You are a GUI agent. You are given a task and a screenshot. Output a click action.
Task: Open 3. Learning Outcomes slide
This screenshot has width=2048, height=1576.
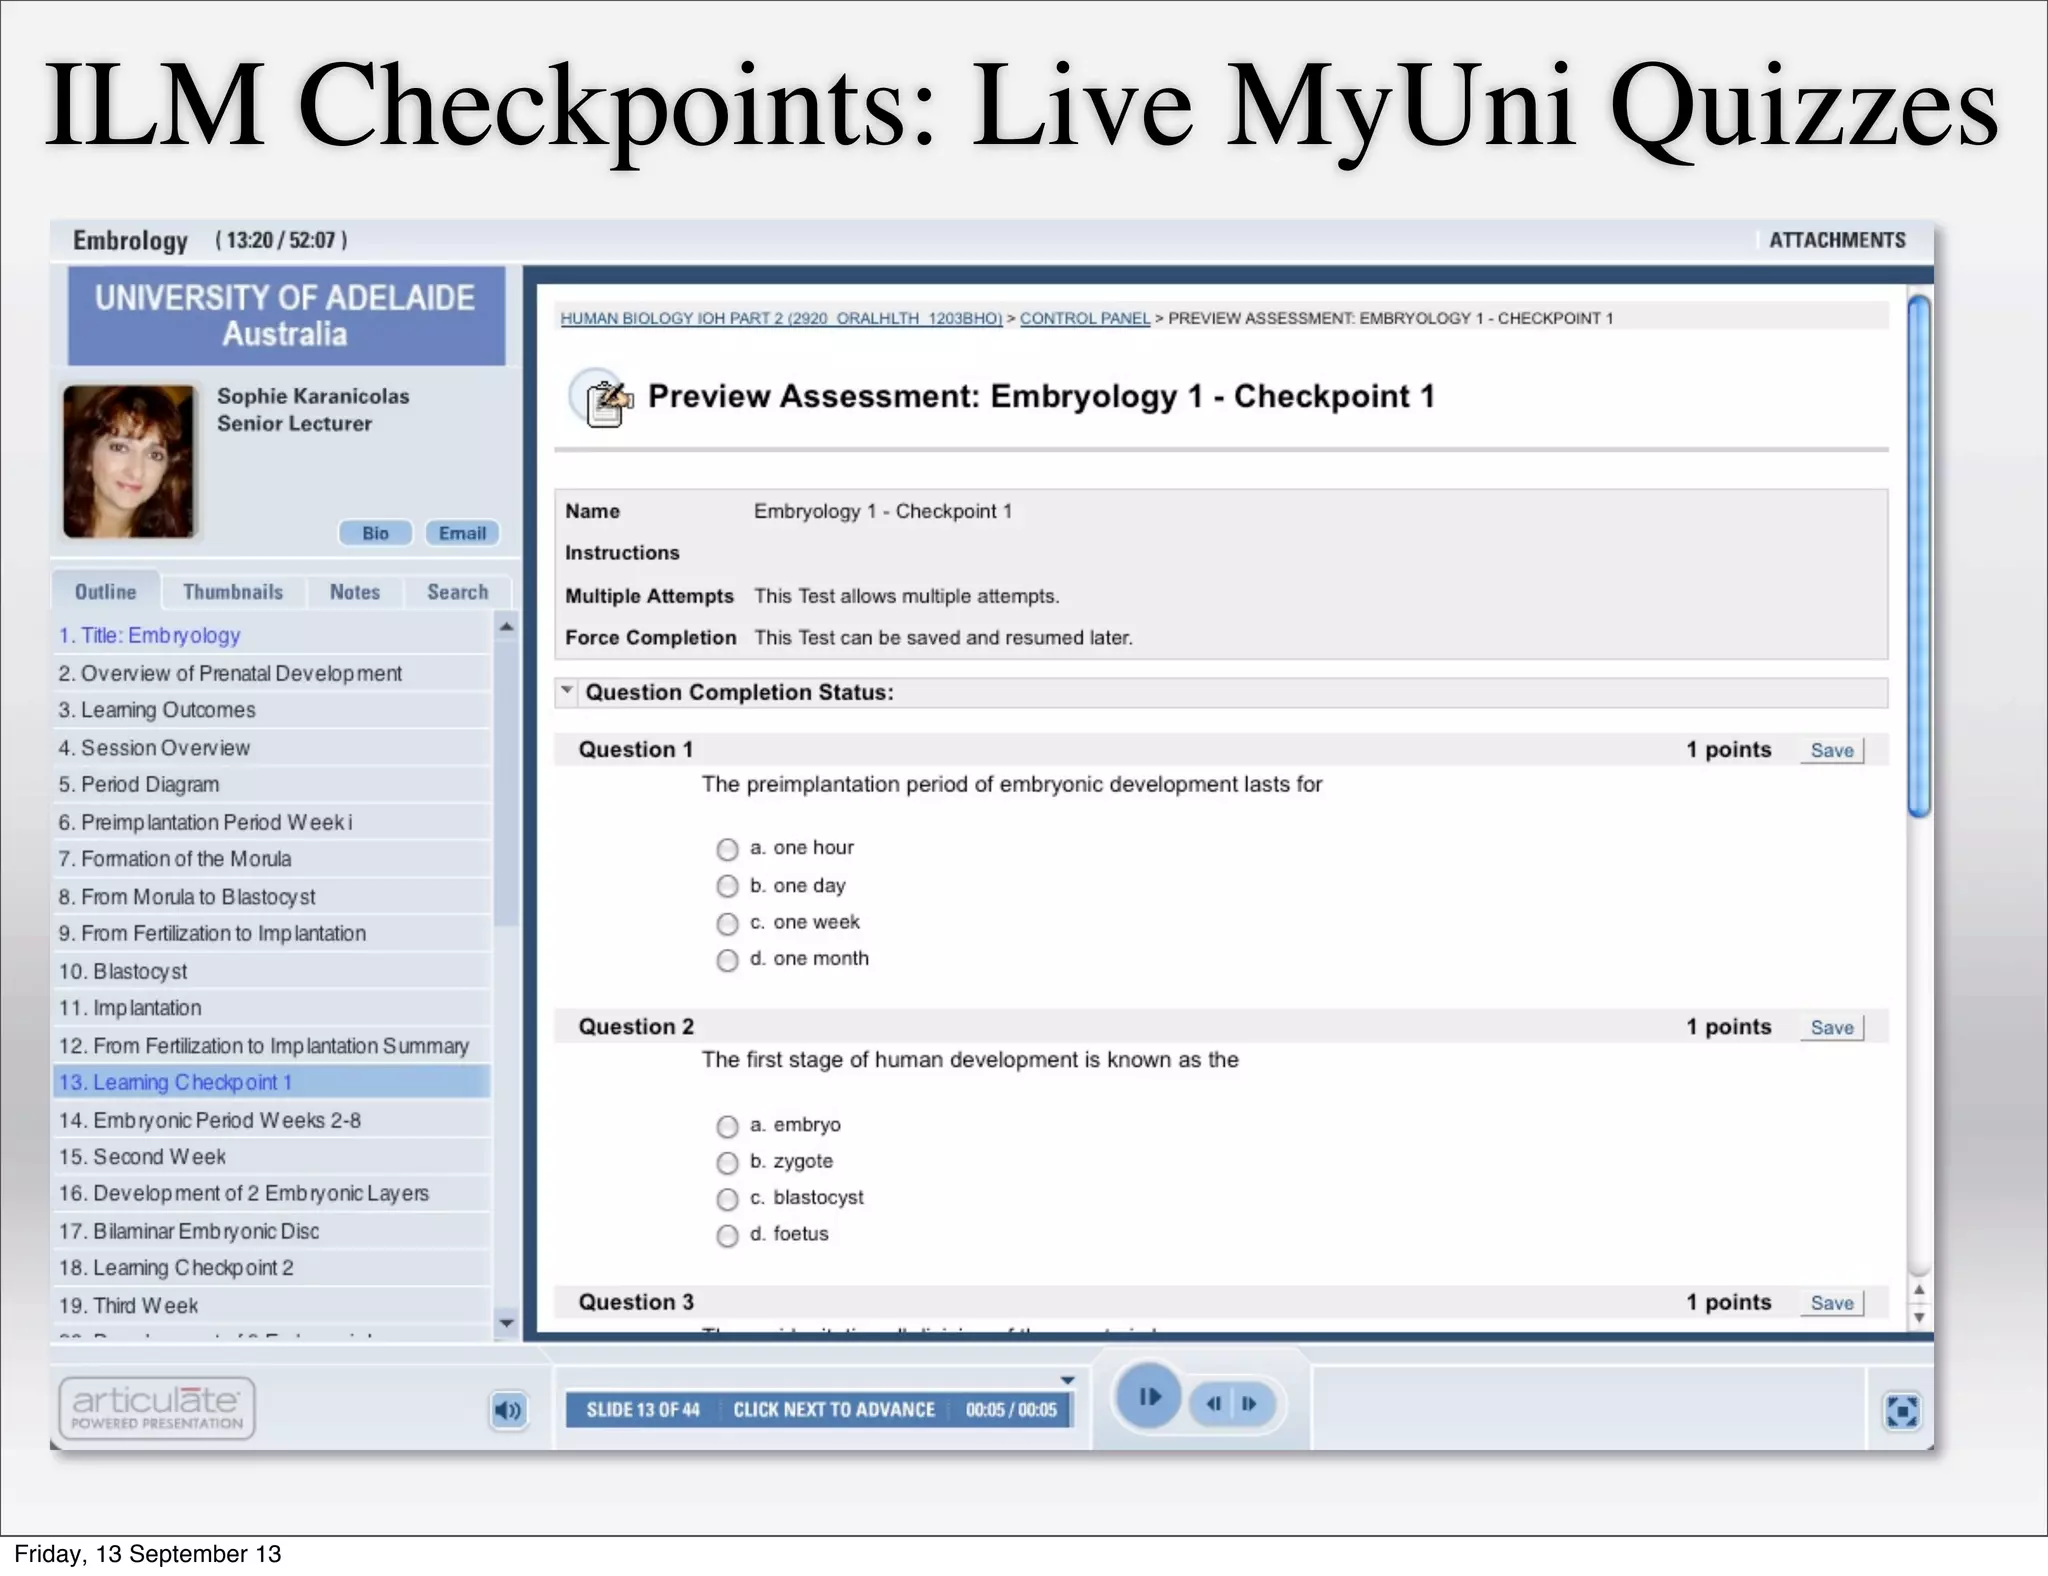(x=272, y=710)
